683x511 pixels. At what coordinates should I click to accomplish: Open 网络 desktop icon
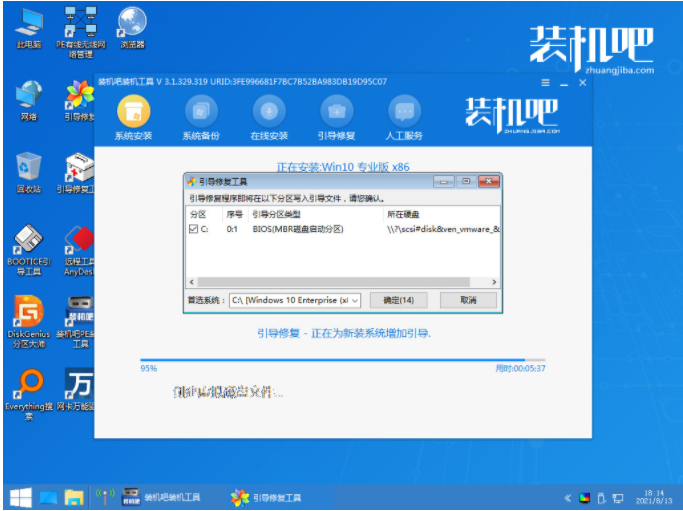pos(29,100)
